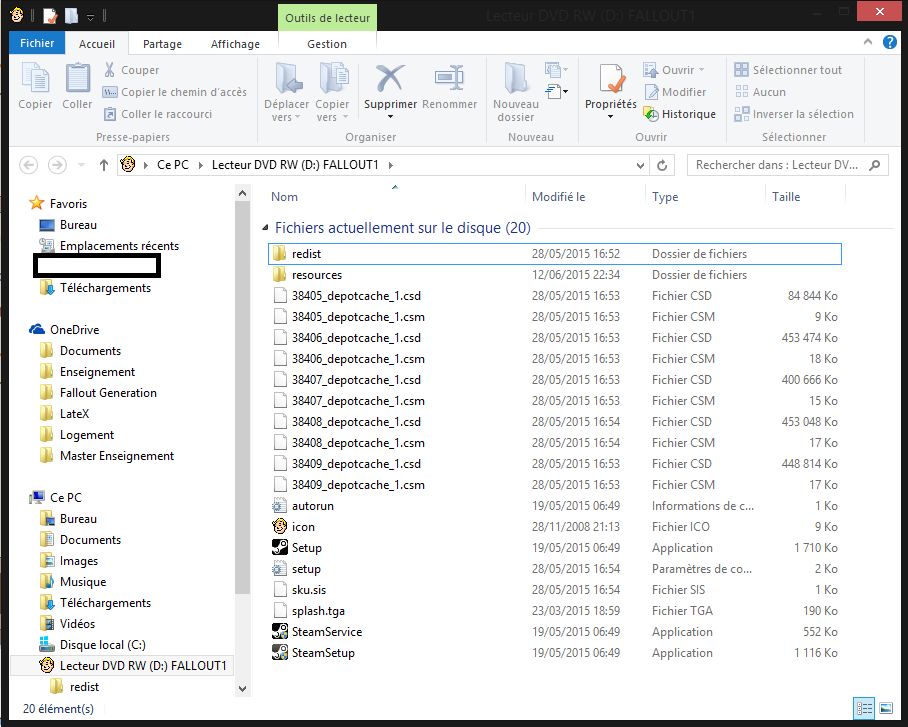Sort by the Taille column header
Image resolution: width=908 pixels, height=727 pixels.
coord(786,197)
